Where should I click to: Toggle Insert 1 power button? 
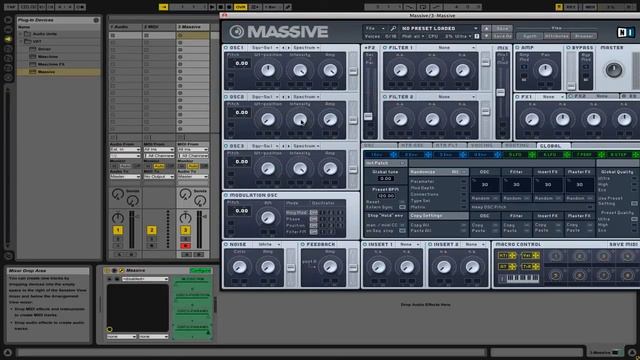[365, 244]
